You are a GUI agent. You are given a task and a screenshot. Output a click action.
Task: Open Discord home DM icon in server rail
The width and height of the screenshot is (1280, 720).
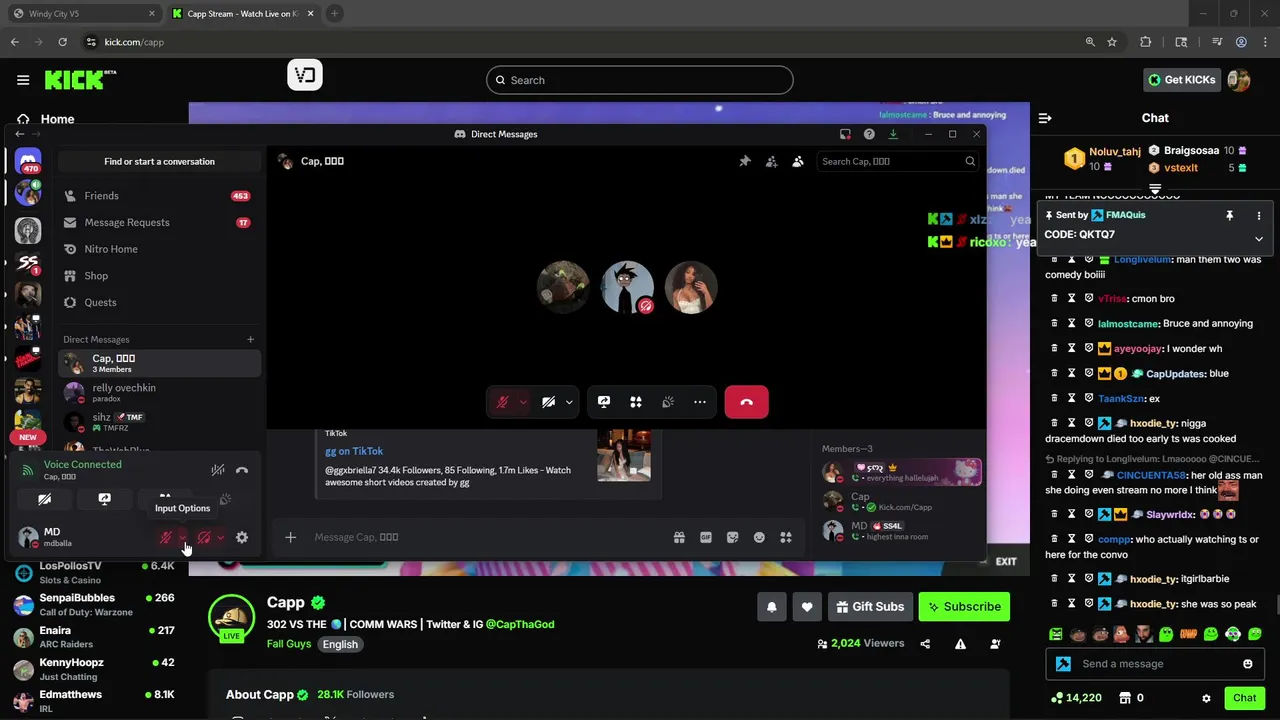(x=28, y=160)
